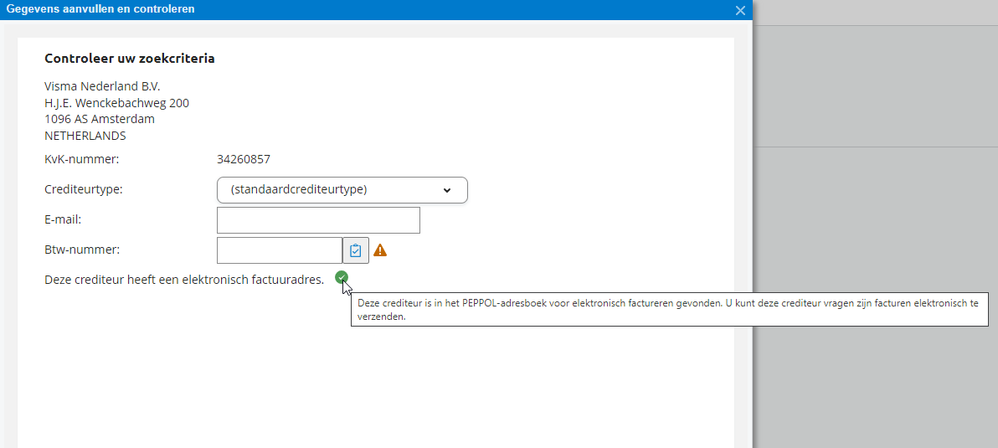
Task: Click the orange warning triangle icon
Action: [380, 250]
